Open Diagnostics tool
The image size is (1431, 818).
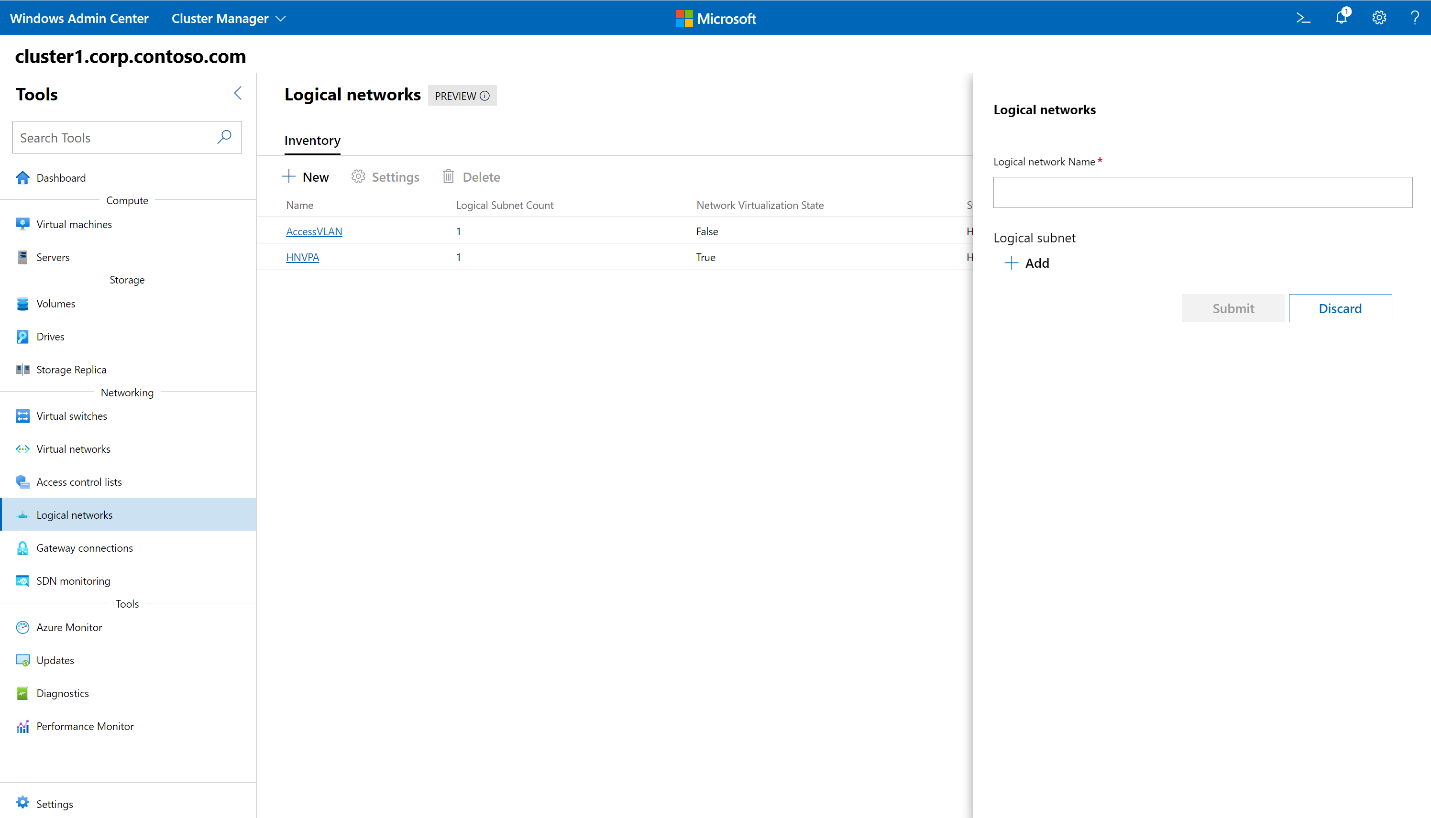click(128, 693)
